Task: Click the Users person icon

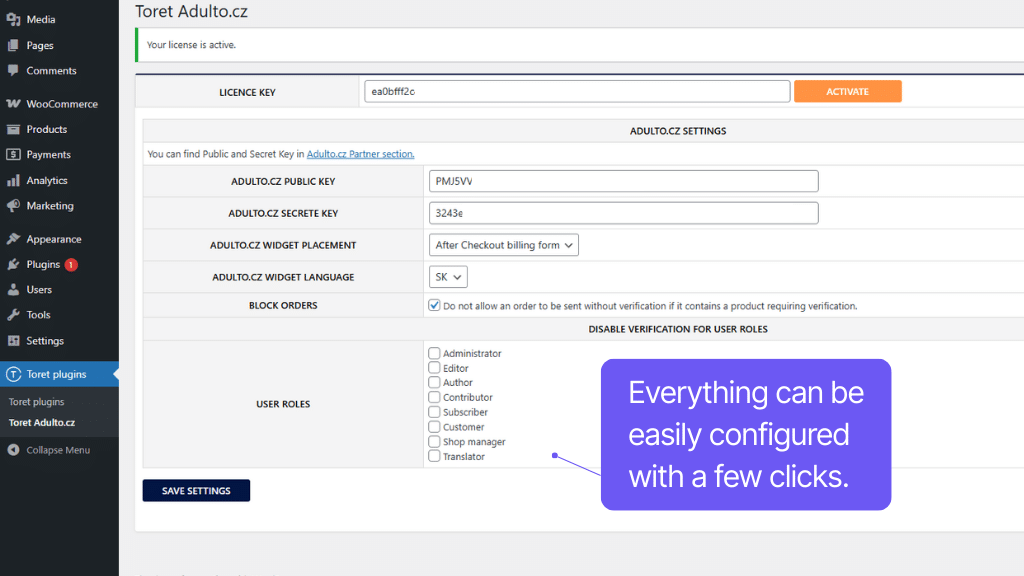Action: click(x=13, y=289)
